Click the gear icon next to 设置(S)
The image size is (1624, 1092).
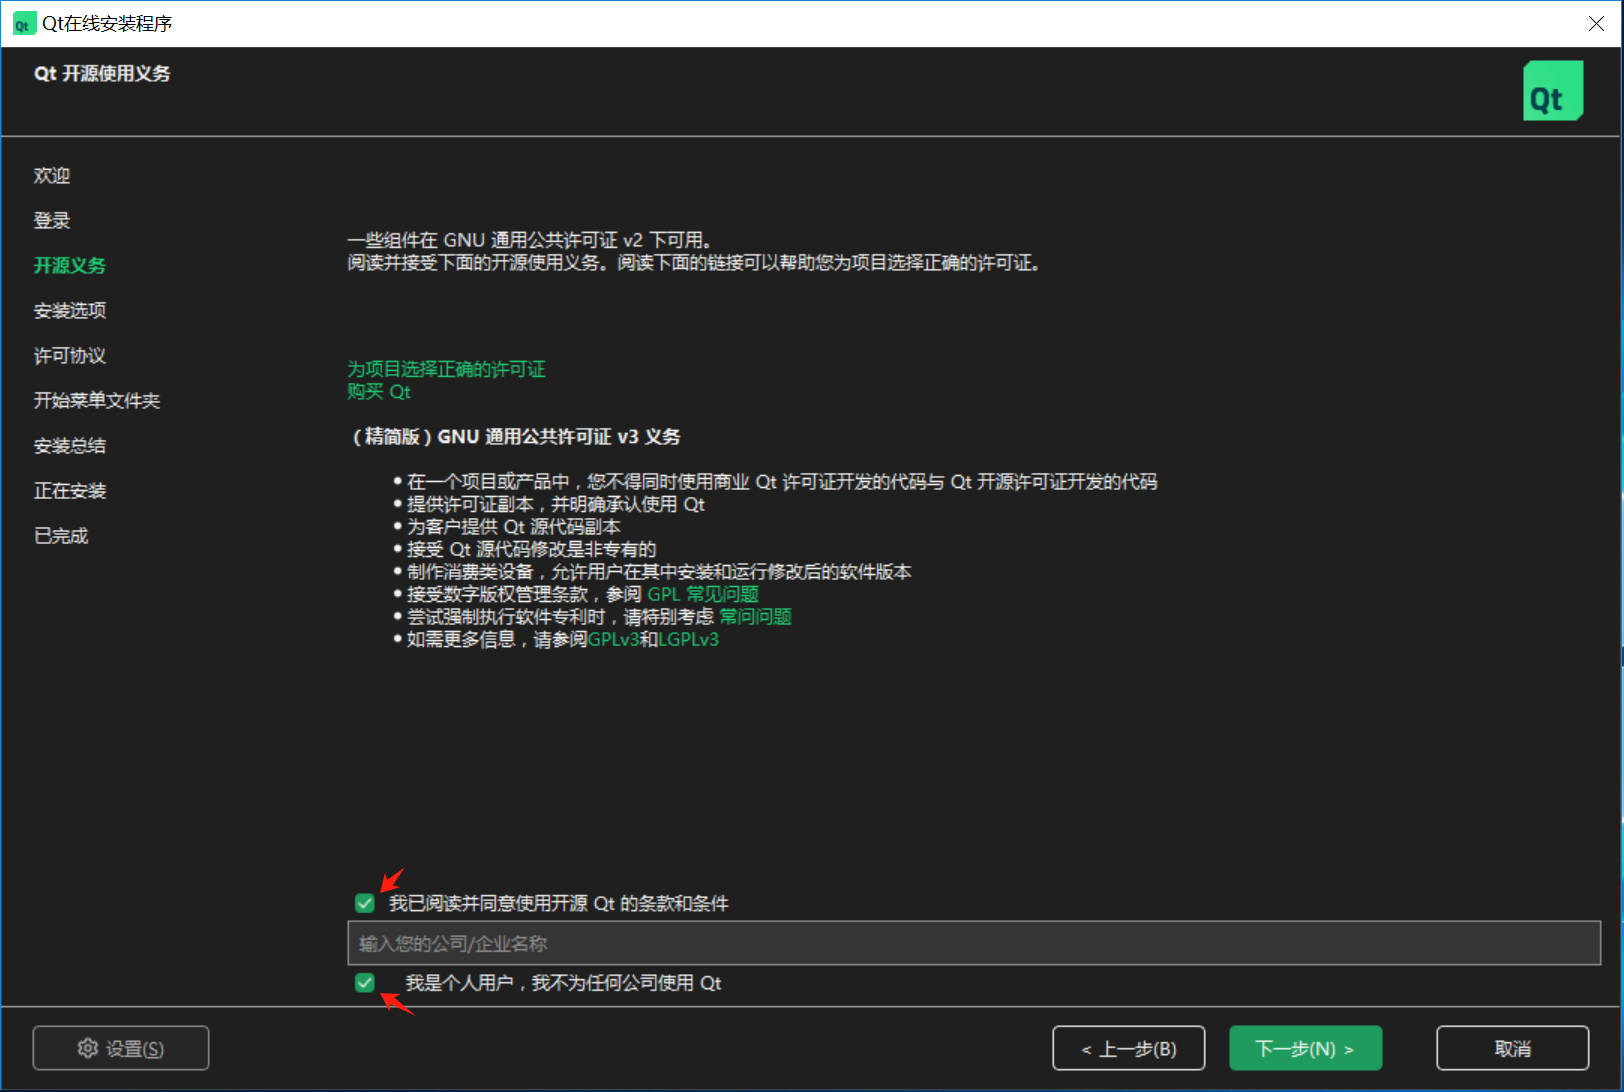tap(88, 1048)
